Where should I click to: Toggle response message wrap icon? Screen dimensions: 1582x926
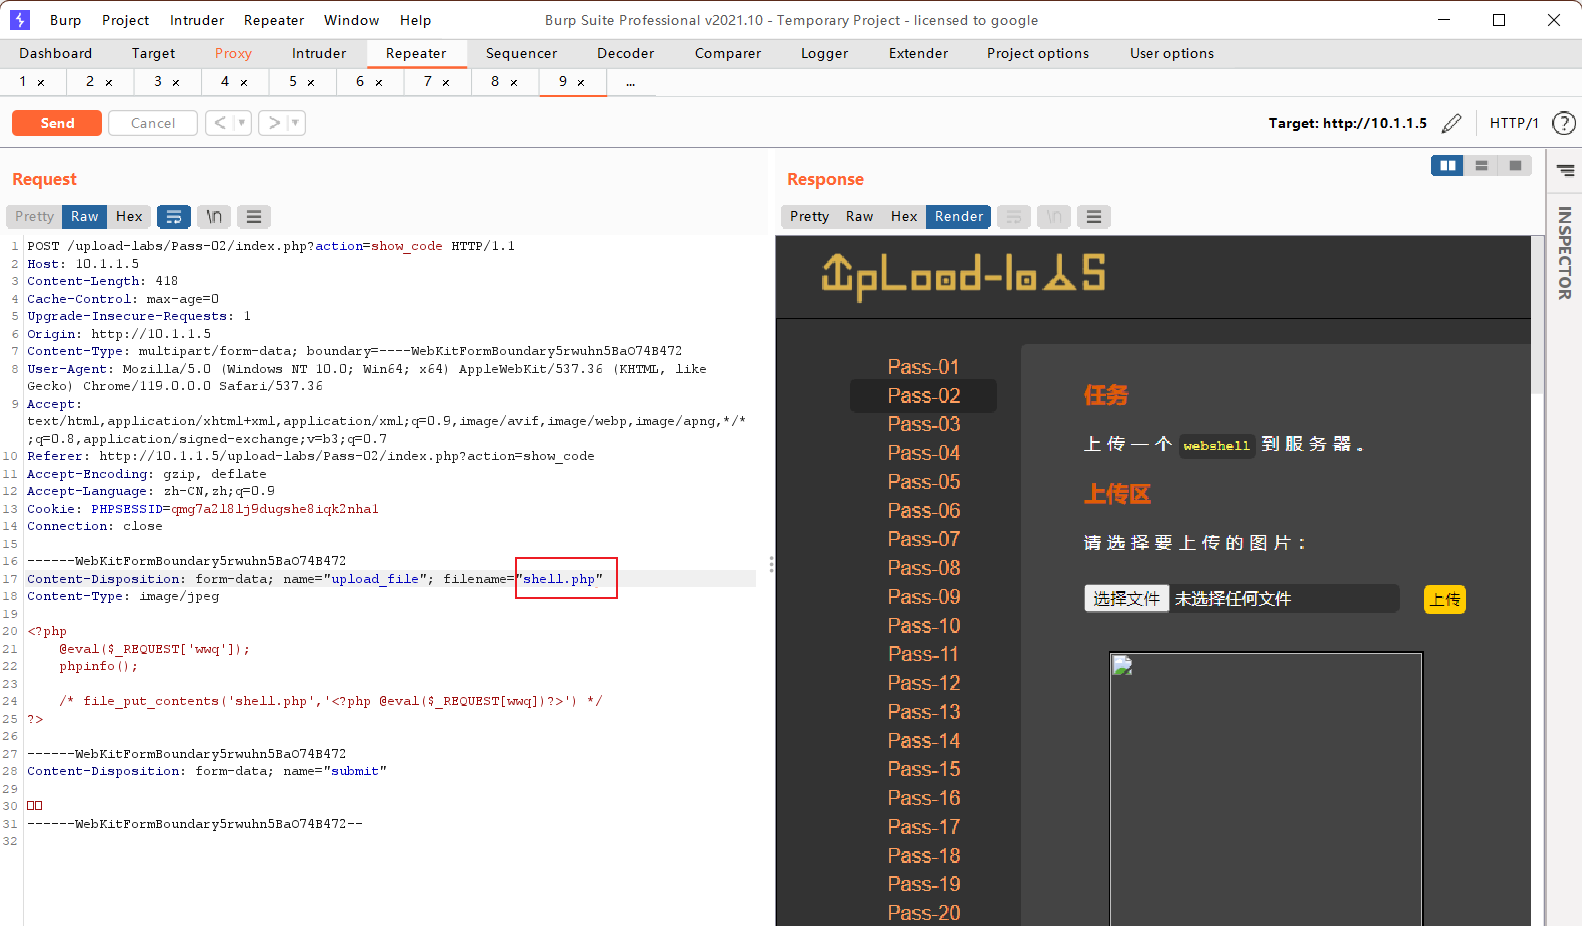tap(1014, 216)
